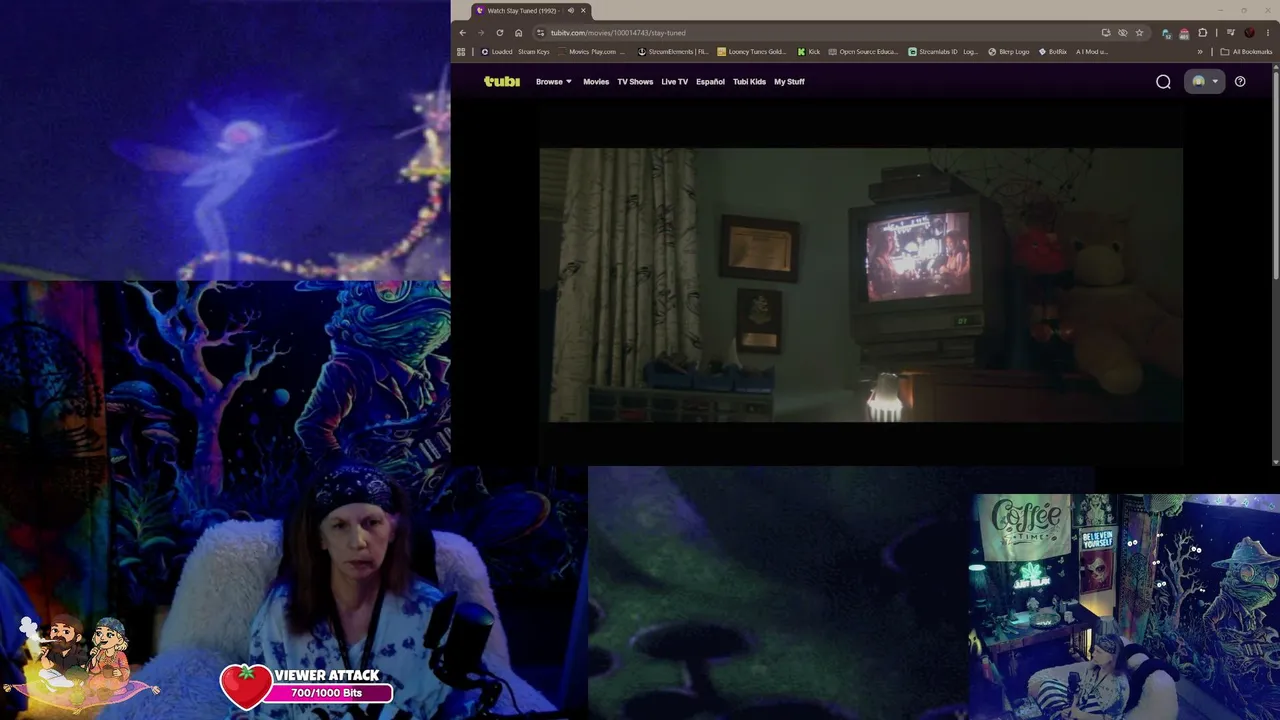The image size is (1280, 720).
Task: Close the Watch Stay Tuned tab
Action: click(x=583, y=11)
